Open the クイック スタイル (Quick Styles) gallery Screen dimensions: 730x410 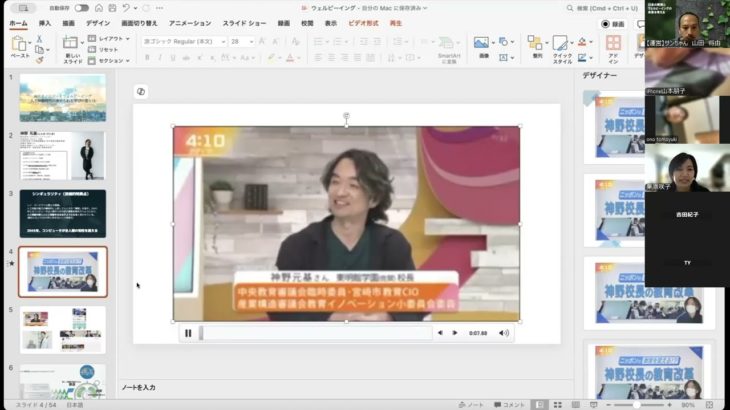(x=561, y=49)
